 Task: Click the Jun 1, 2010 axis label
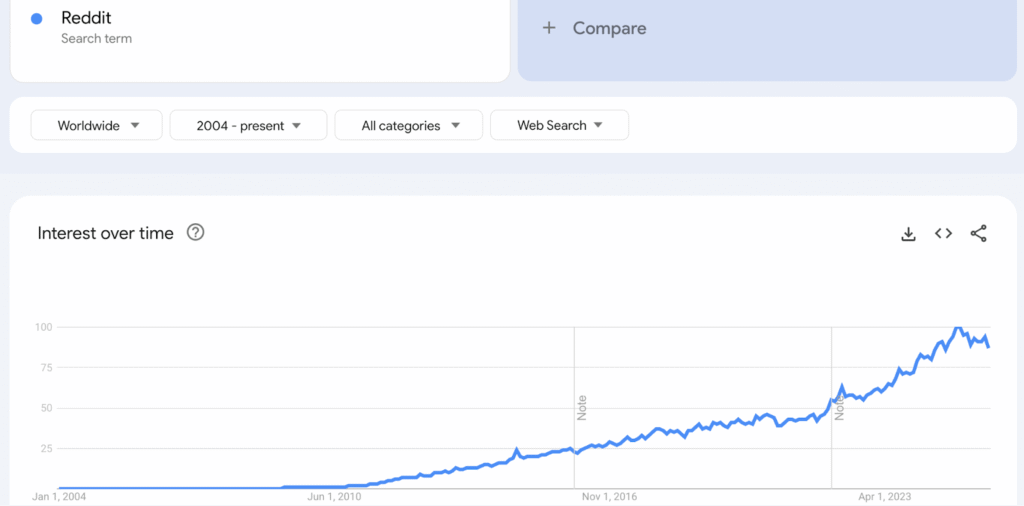point(334,496)
